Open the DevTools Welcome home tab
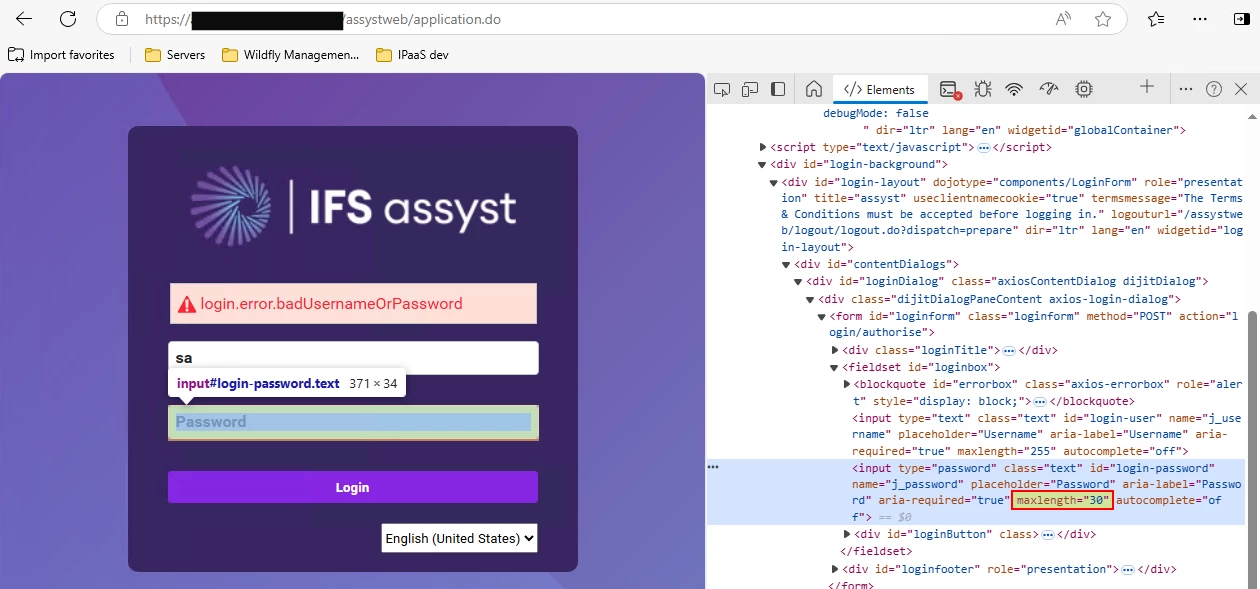 [814, 89]
